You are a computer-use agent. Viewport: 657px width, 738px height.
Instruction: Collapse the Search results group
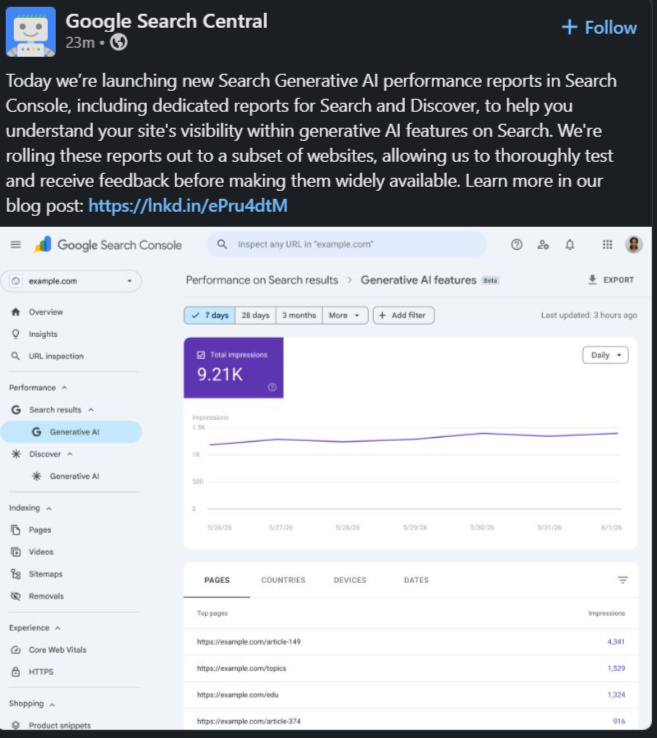tap(91, 409)
